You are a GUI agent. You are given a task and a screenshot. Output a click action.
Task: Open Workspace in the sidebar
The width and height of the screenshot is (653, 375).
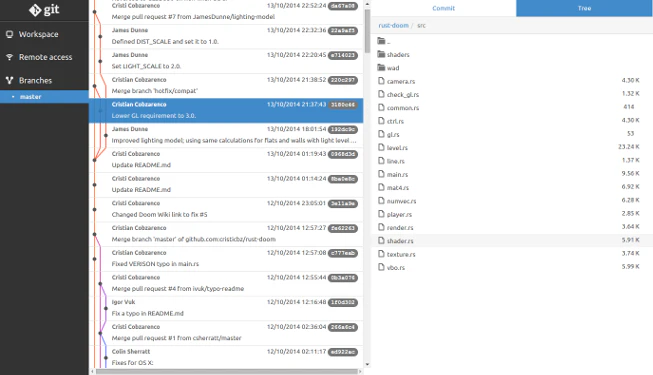[44, 34]
